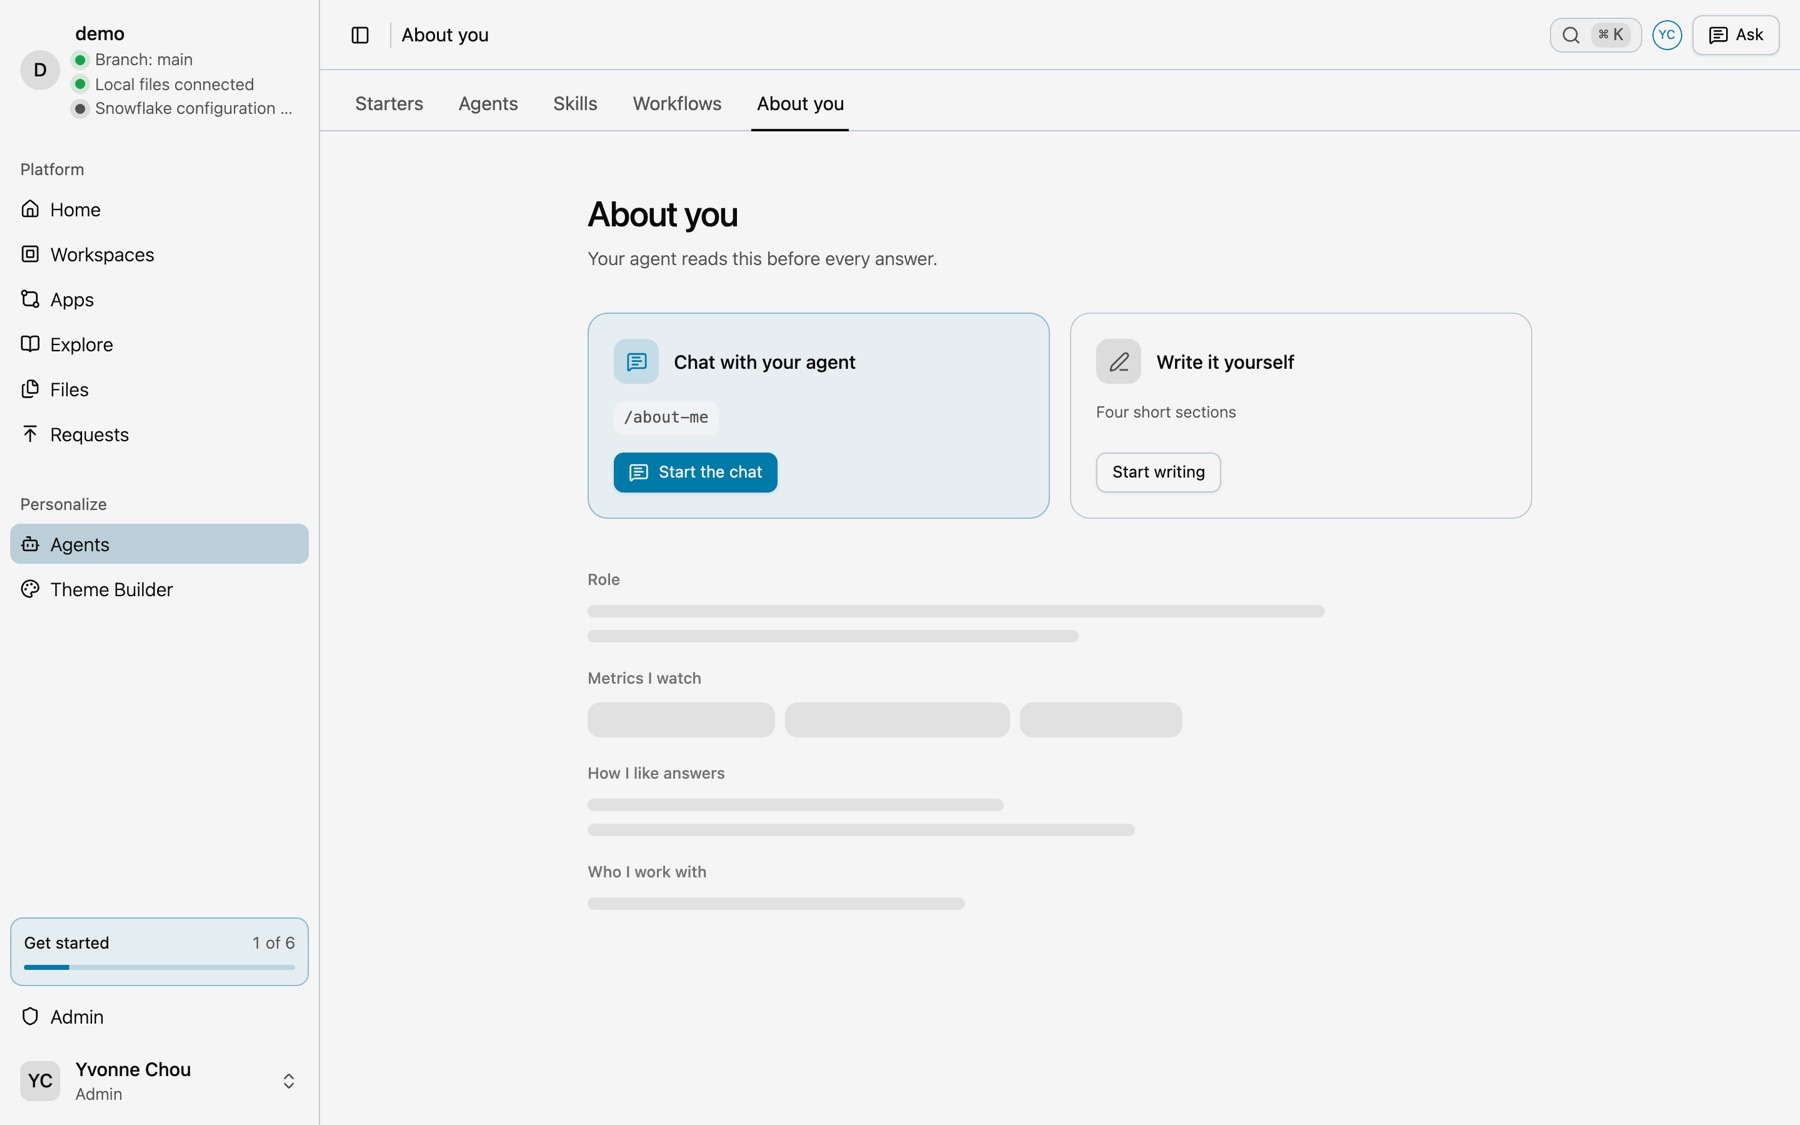
Task: Go to Home in sidebar
Action: coord(159,209)
